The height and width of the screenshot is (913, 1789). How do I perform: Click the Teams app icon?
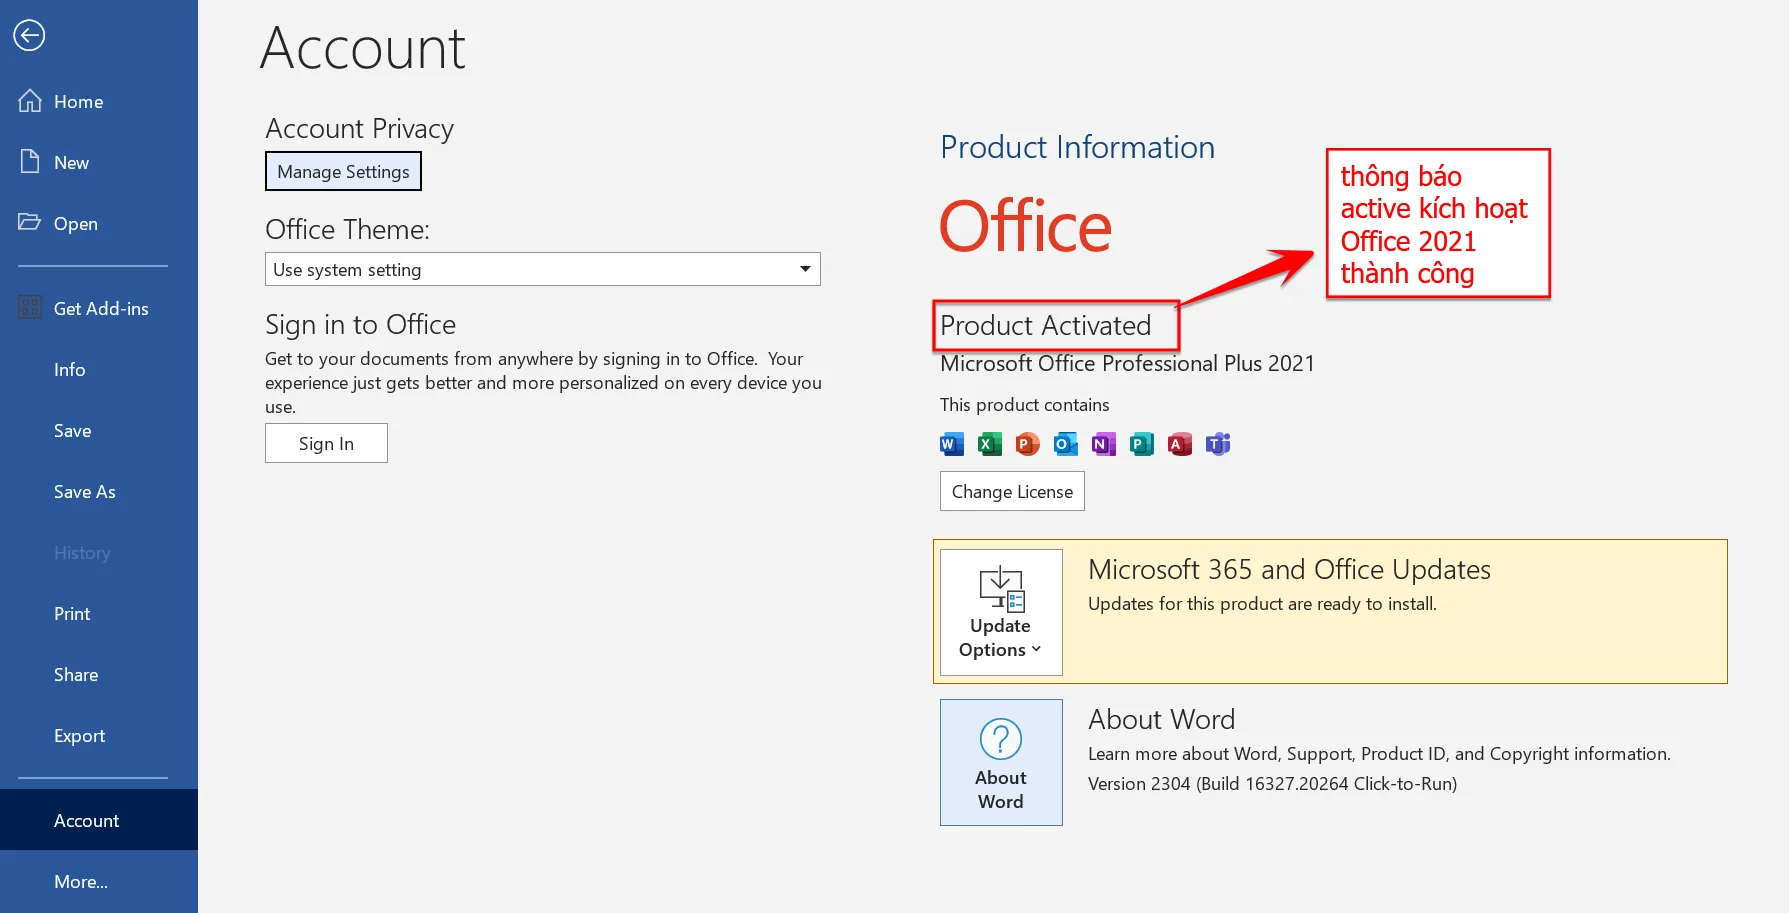click(1217, 444)
